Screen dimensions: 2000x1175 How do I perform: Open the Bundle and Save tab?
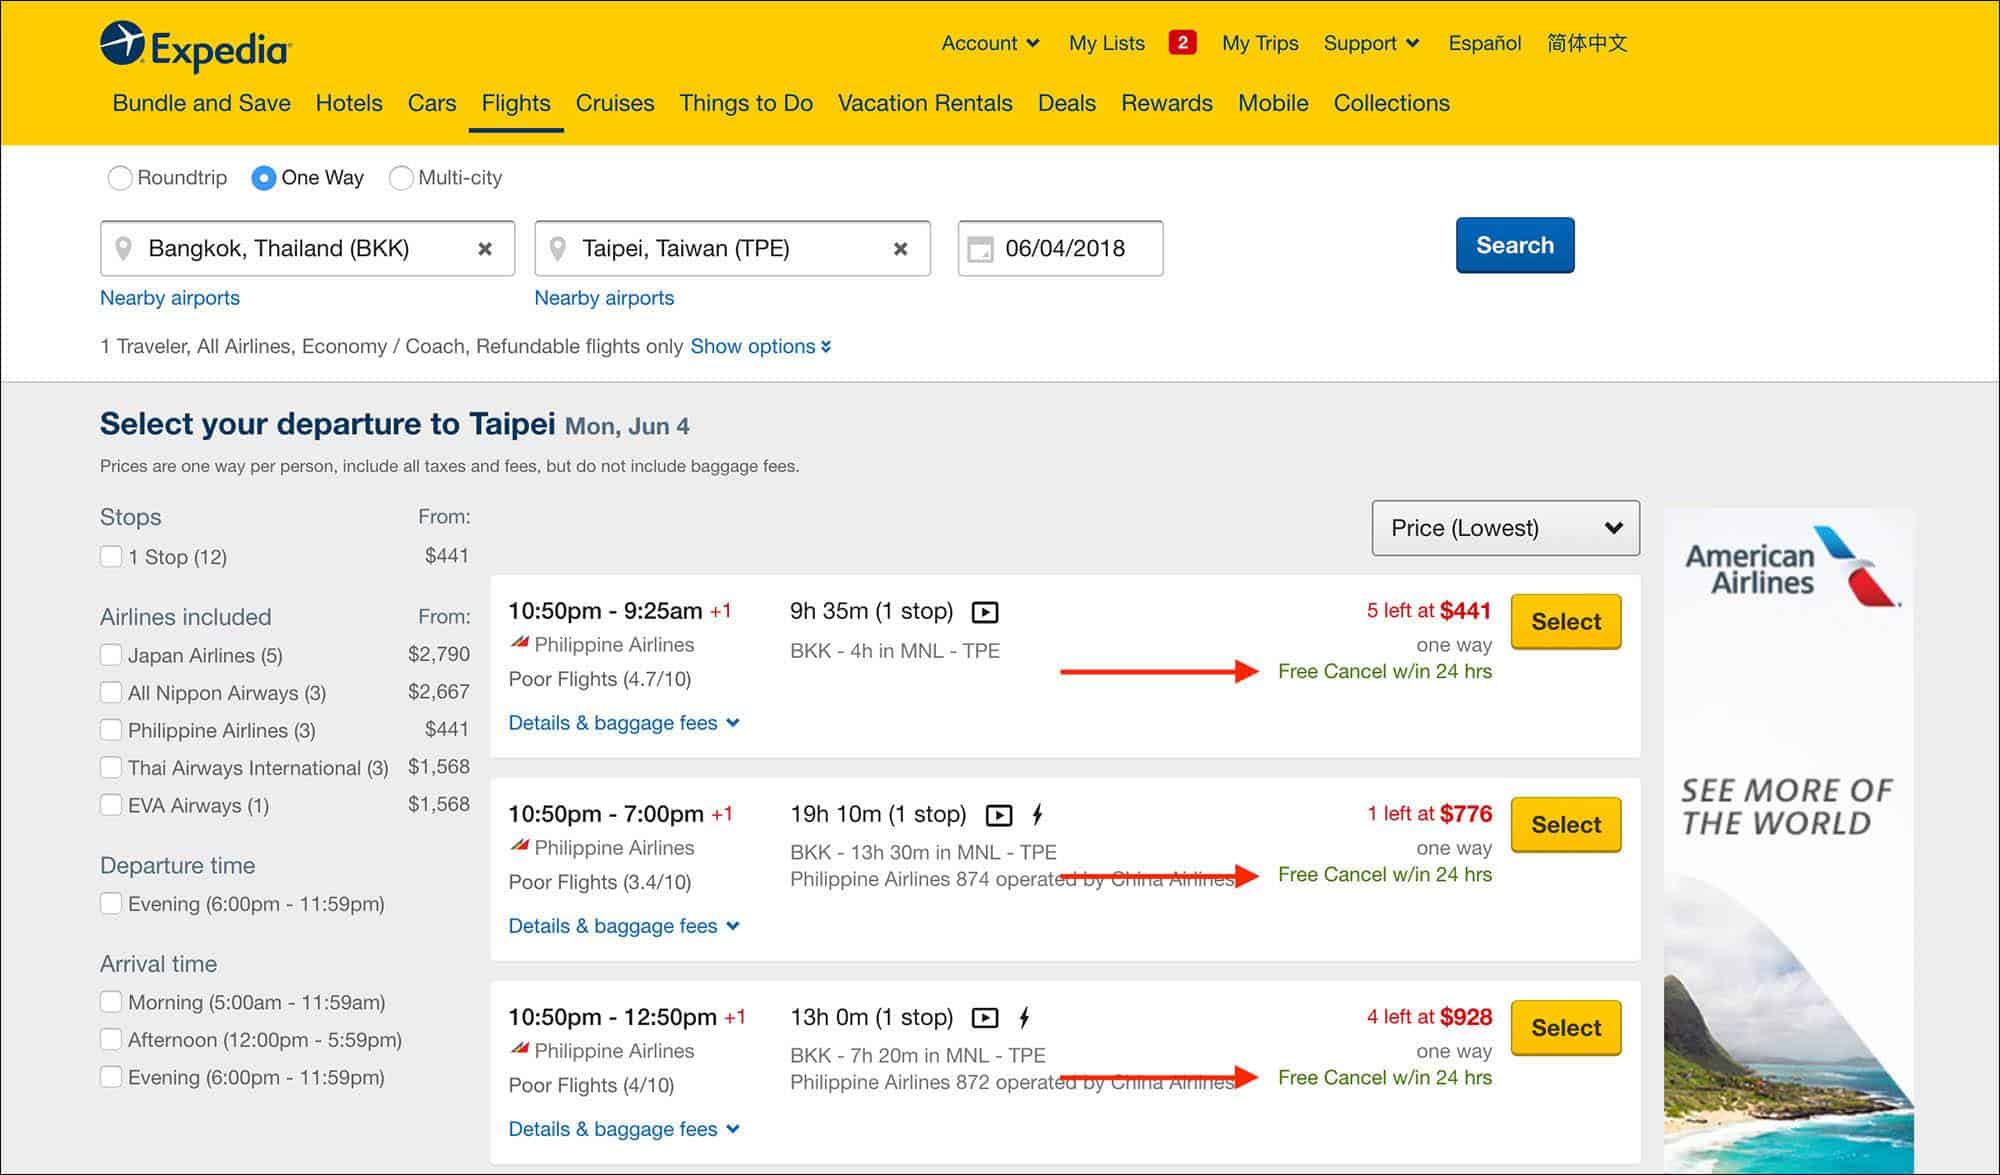click(x=201, y=103)
